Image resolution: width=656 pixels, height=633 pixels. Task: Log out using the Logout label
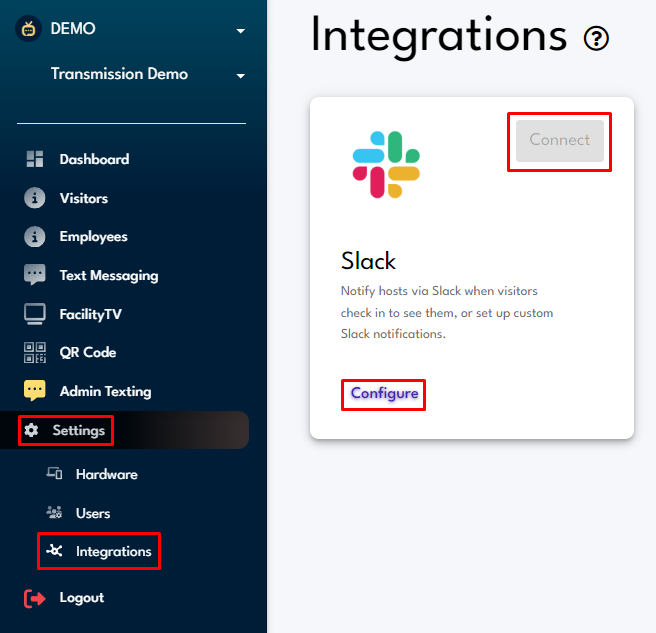click(82, 598)
